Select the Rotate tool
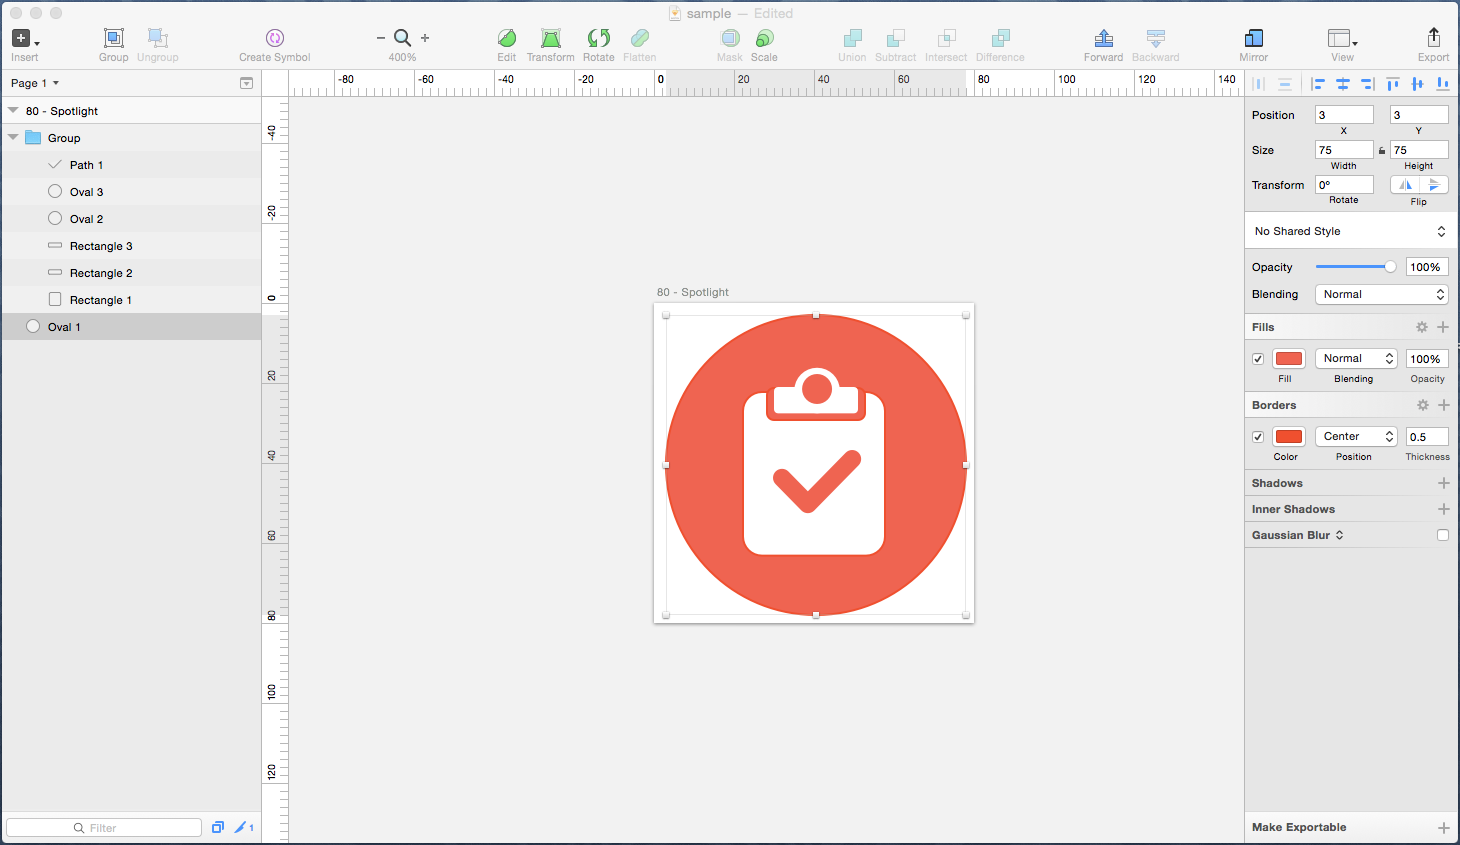 tap(599, 38)
